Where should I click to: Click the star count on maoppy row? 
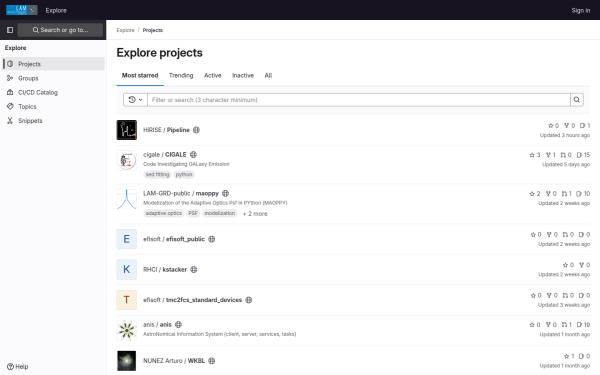pyautogui.click(x=535, y=194)
